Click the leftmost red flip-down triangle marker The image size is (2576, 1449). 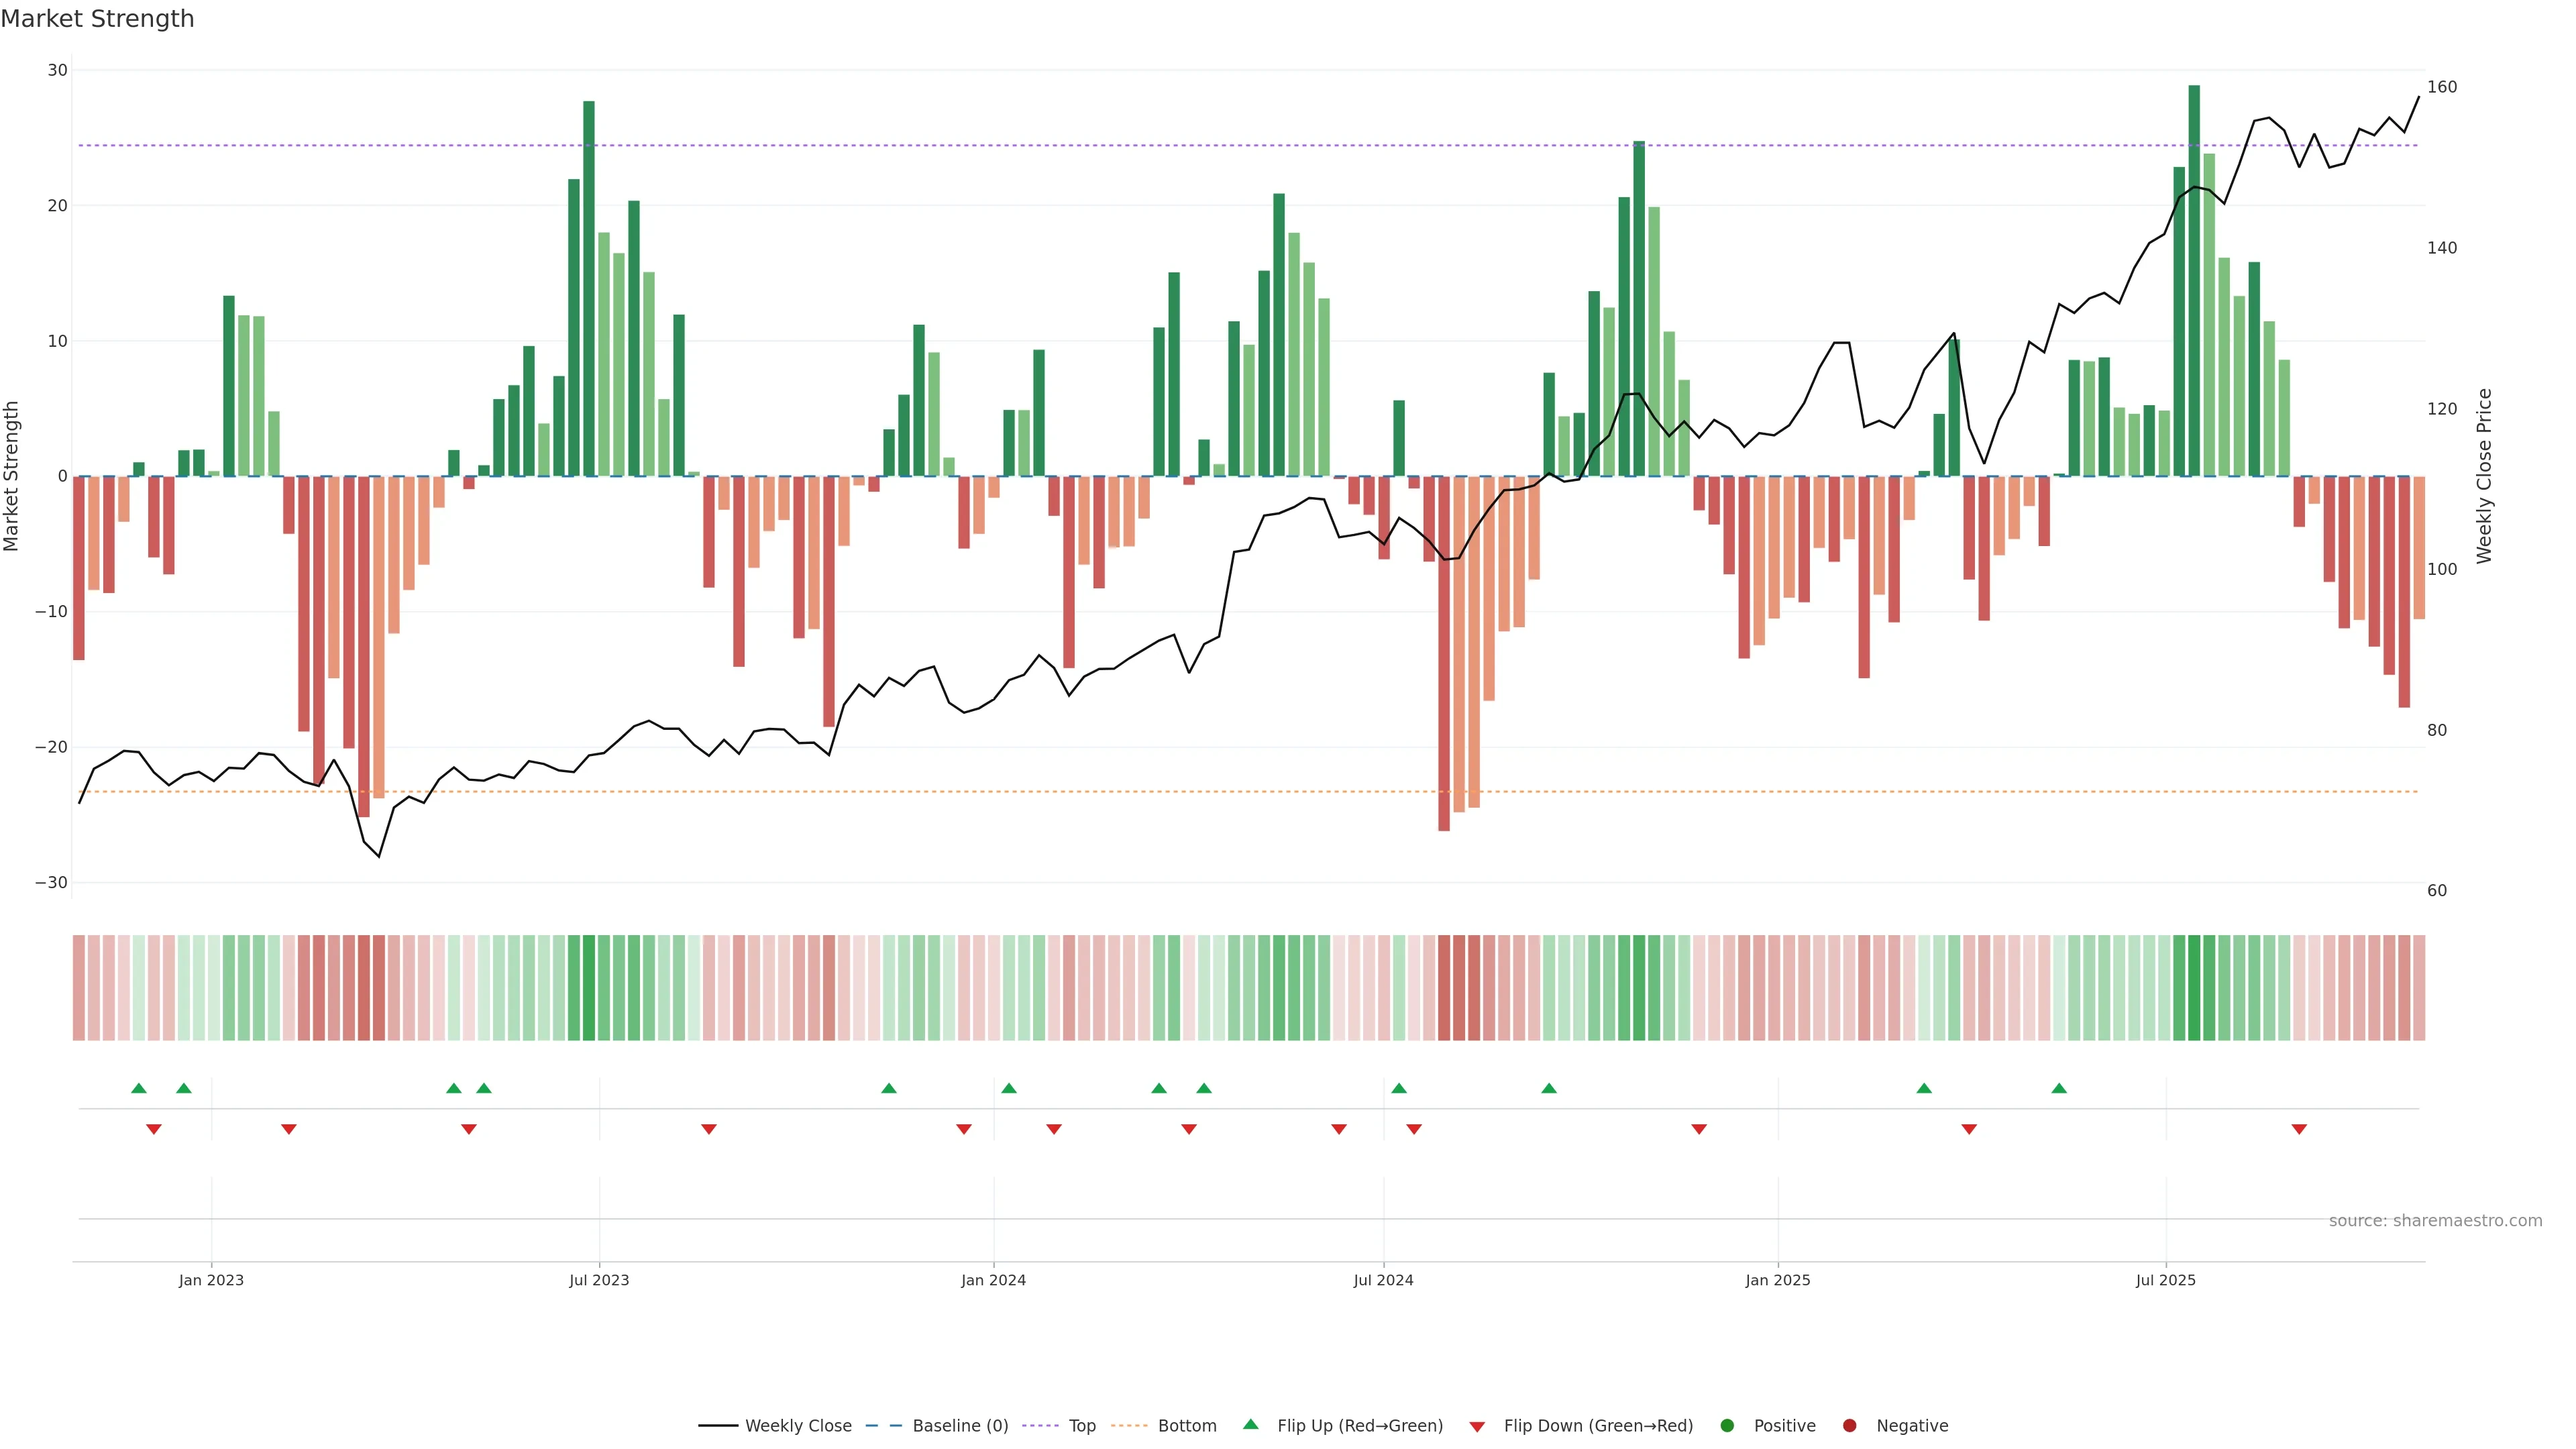154,1129
